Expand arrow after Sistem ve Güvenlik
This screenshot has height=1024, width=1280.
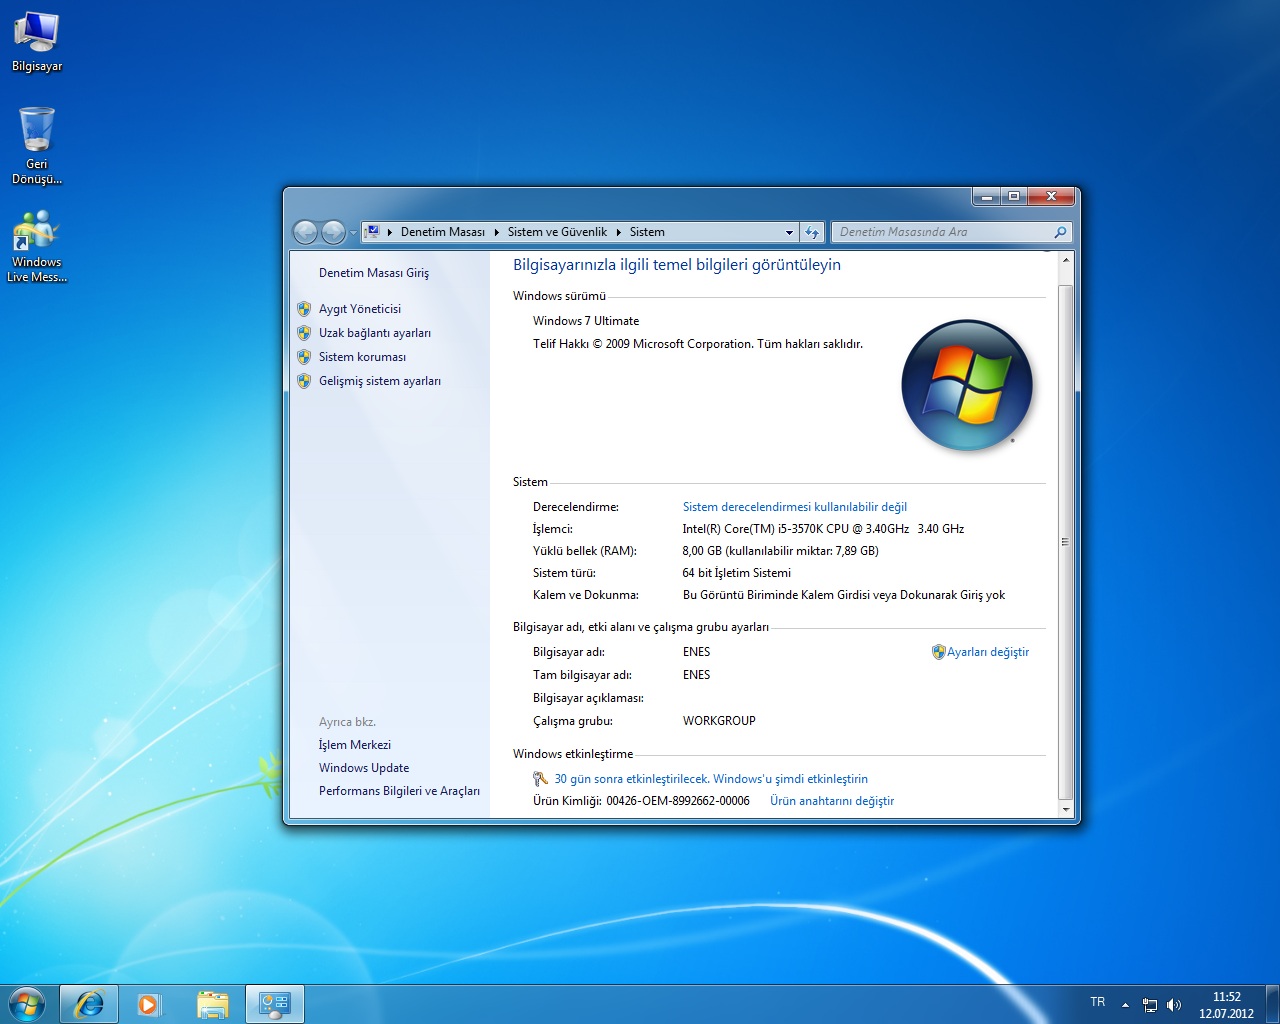619,232
